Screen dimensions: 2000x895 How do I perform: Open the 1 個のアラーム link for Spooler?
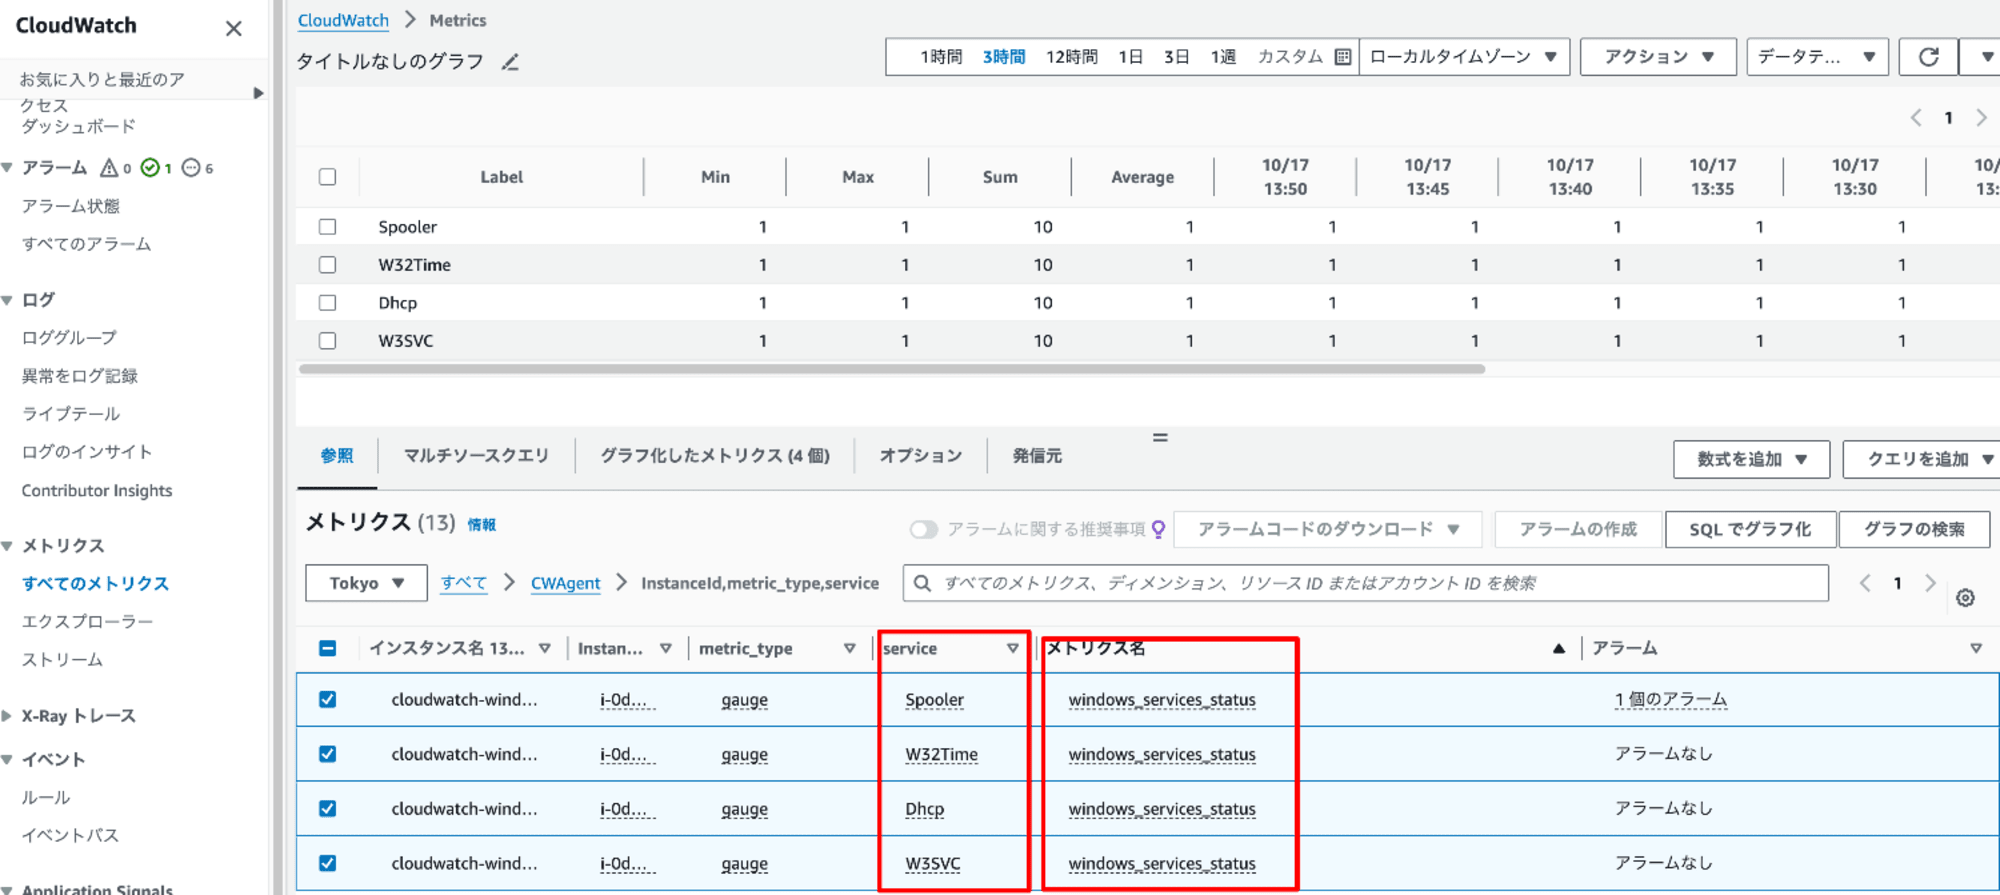(1670, 699)
